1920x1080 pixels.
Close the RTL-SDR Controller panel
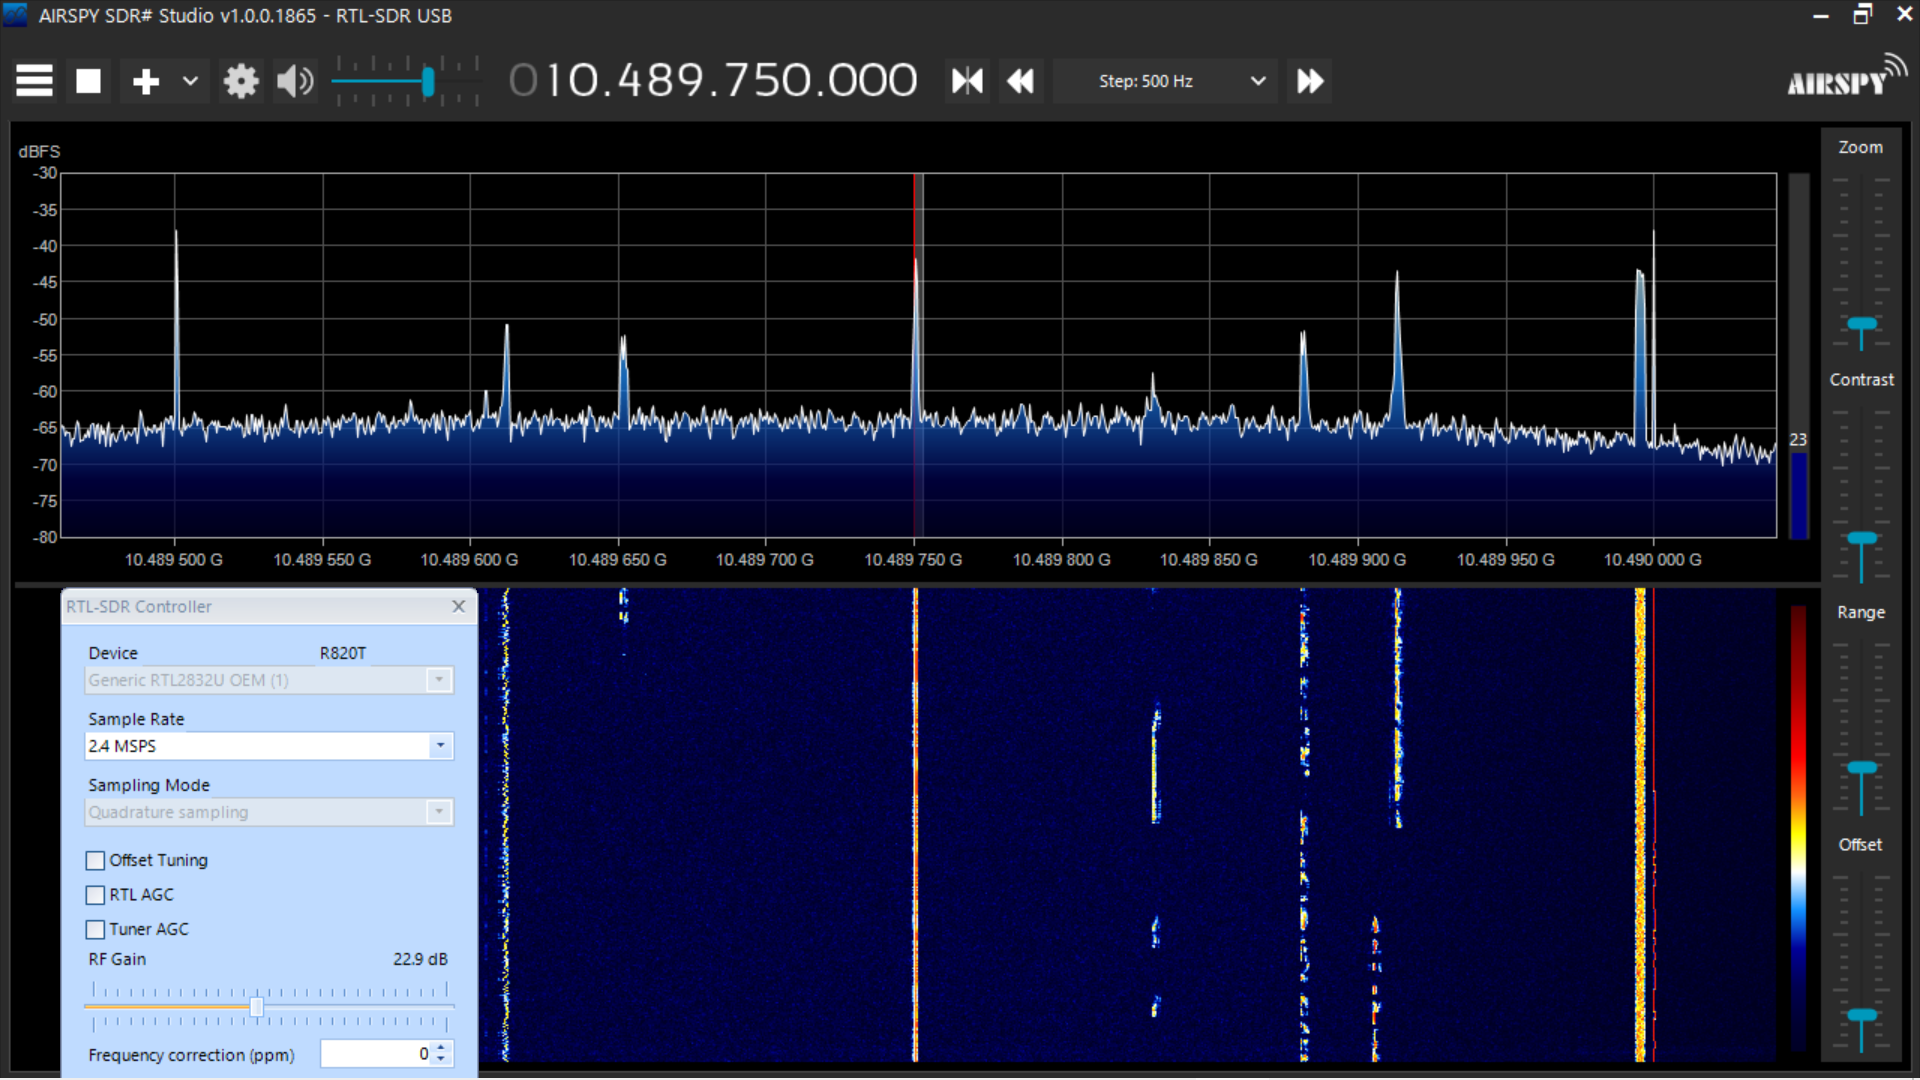[458, 606]
